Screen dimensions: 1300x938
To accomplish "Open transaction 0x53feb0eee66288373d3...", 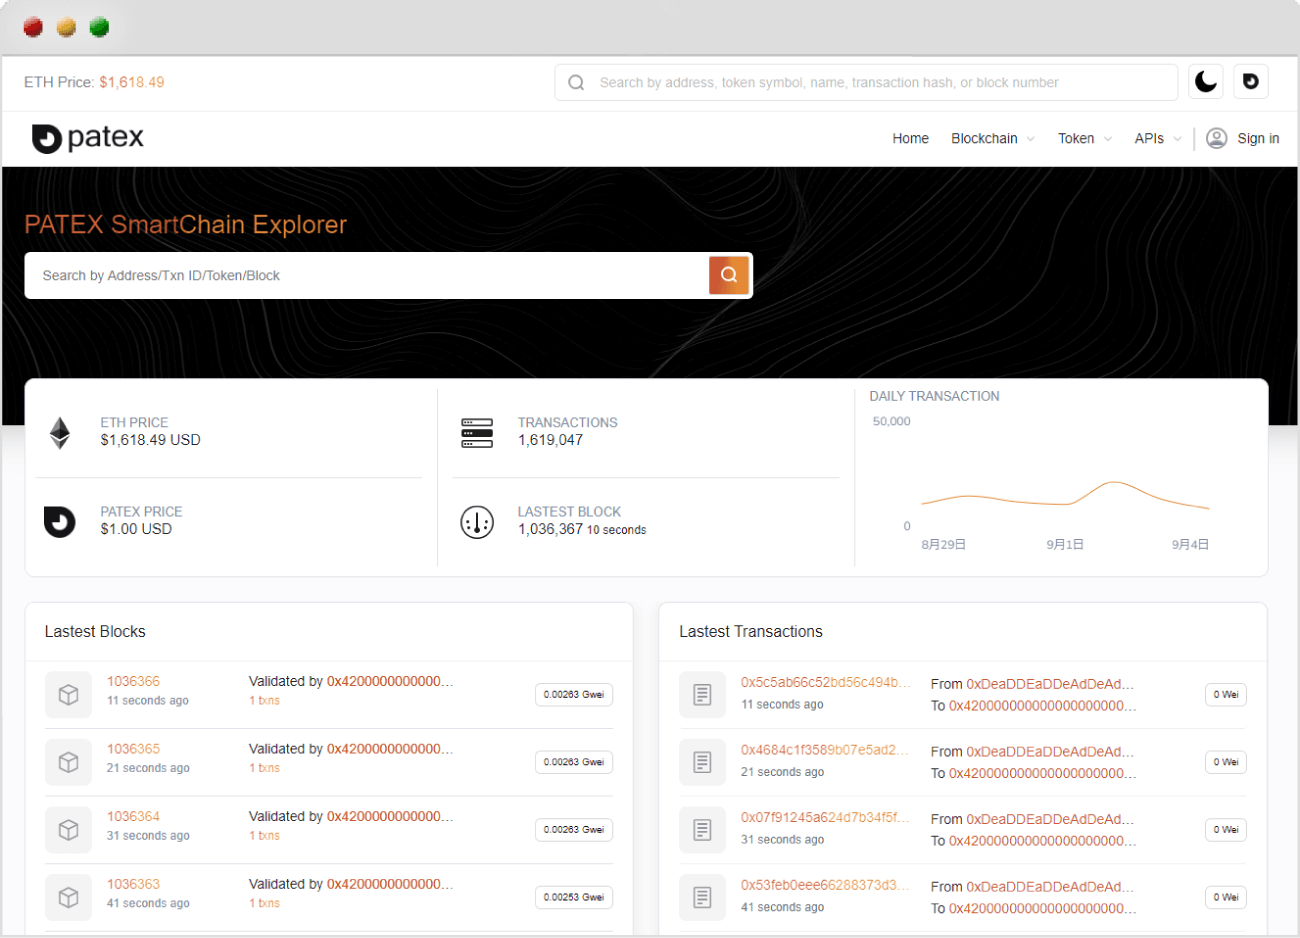I will click(x=826, y=885).
